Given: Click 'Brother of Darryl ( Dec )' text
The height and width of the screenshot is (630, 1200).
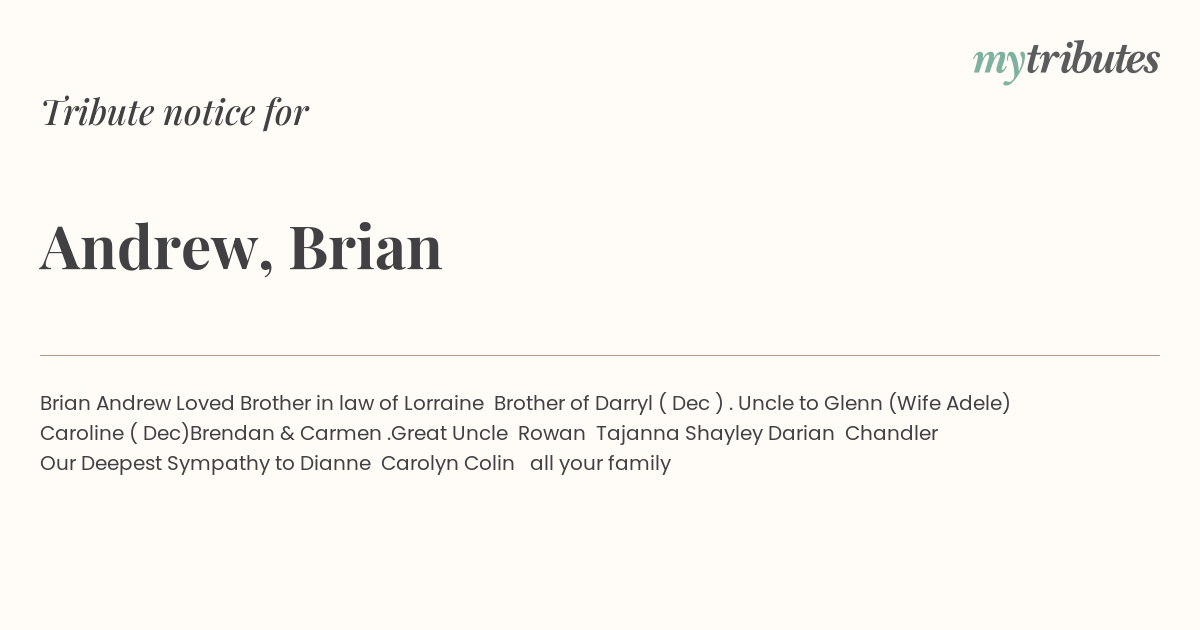Looking at the screenshot, I should tap(608, 403).
